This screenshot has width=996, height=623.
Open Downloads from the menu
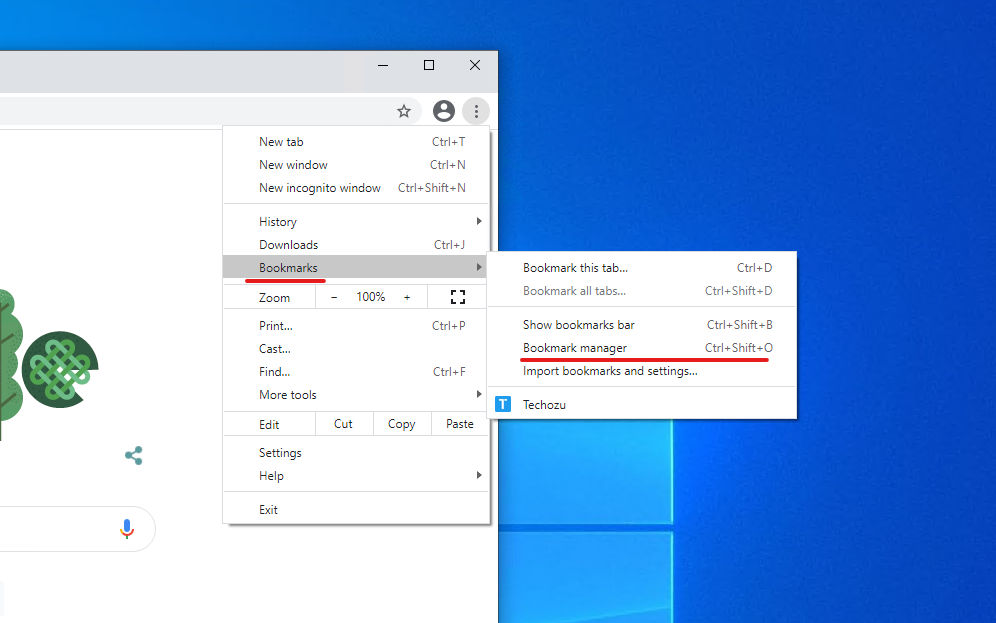[356, 245]
